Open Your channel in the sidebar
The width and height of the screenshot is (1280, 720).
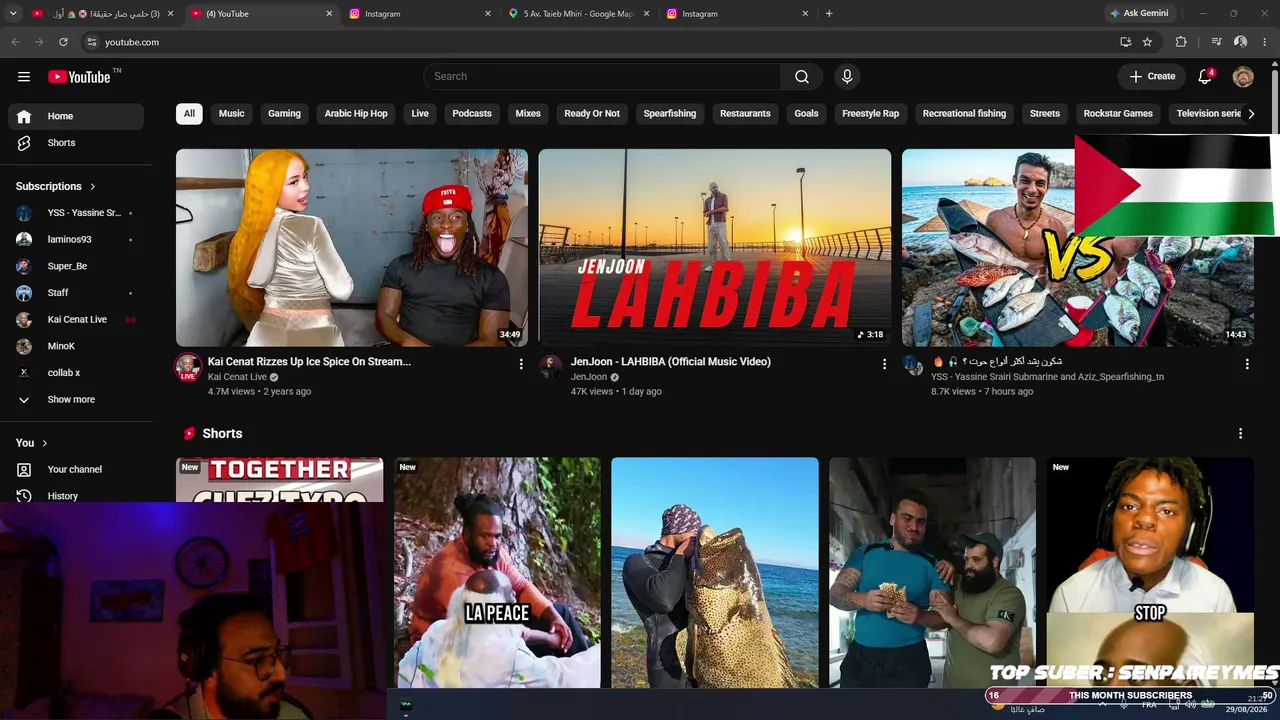tap(76, 469)
